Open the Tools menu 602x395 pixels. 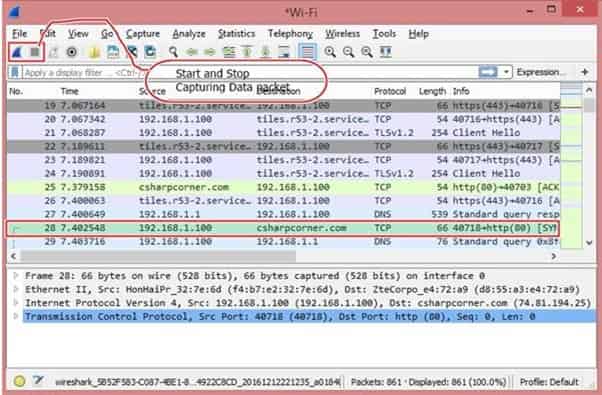click(384, 34)
